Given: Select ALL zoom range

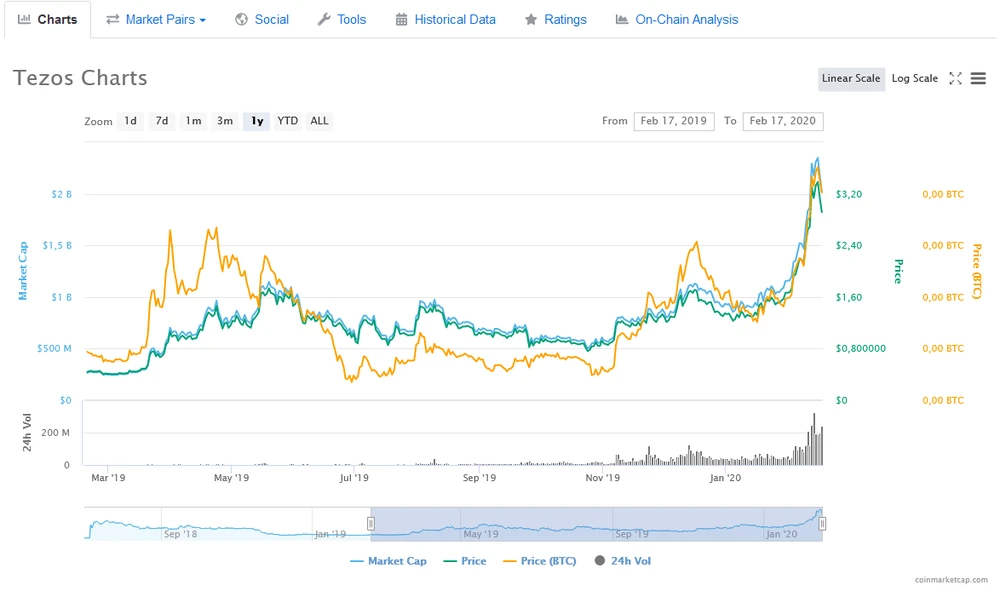Looking at the screenshot, I should (x=319, y=121).
